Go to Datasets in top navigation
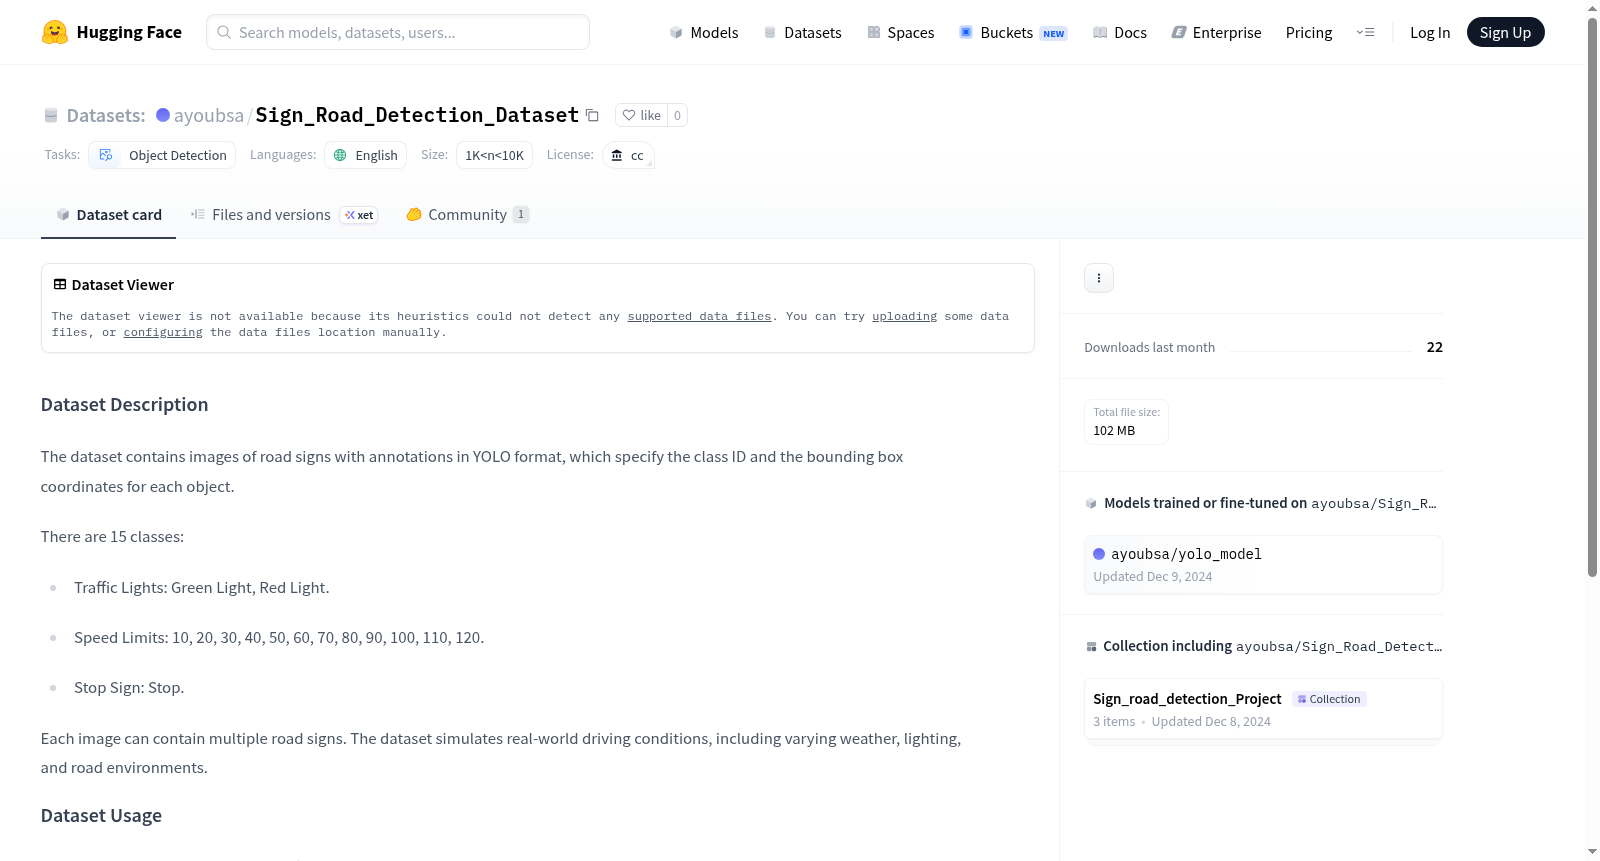Viewport: 1600px width, 861px height. click(802, 32)
